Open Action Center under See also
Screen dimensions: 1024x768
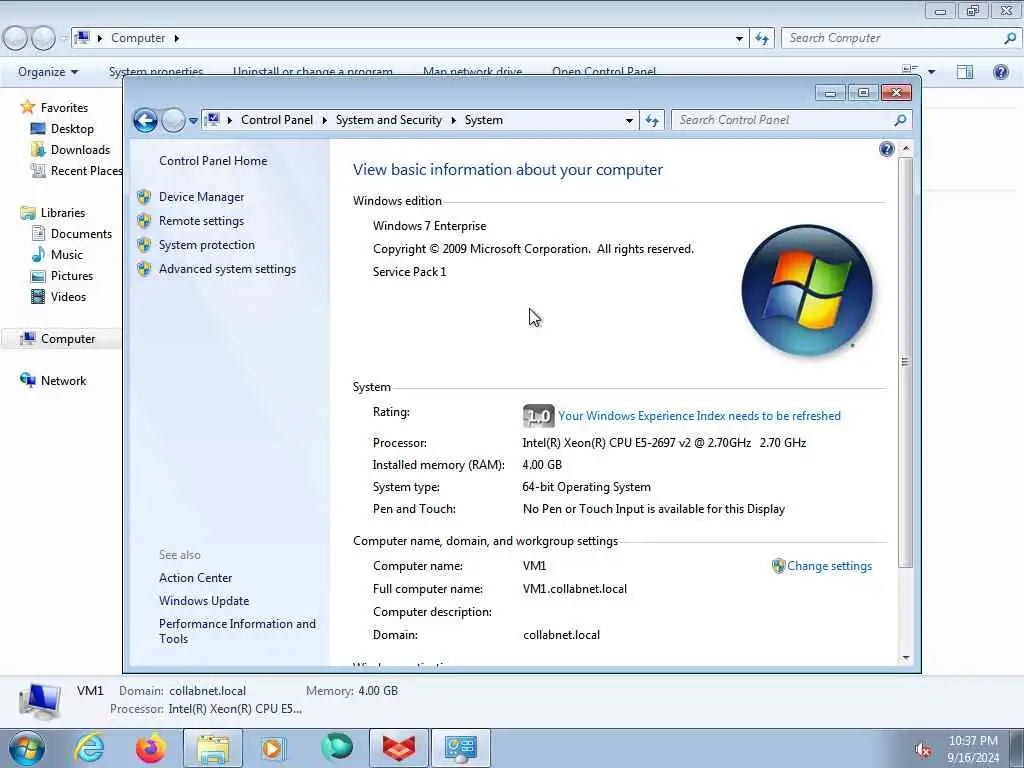[195, 578]
